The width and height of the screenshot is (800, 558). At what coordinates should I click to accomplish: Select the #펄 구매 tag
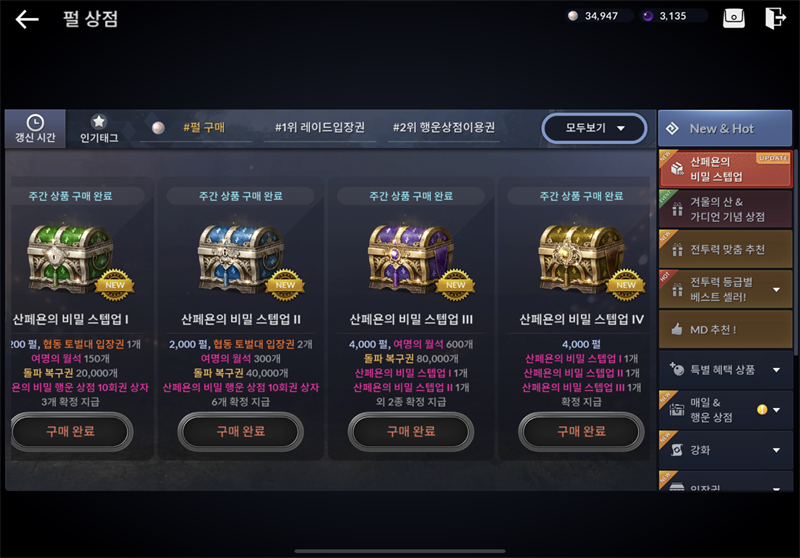pyautogui.click(x=204, y=128)
